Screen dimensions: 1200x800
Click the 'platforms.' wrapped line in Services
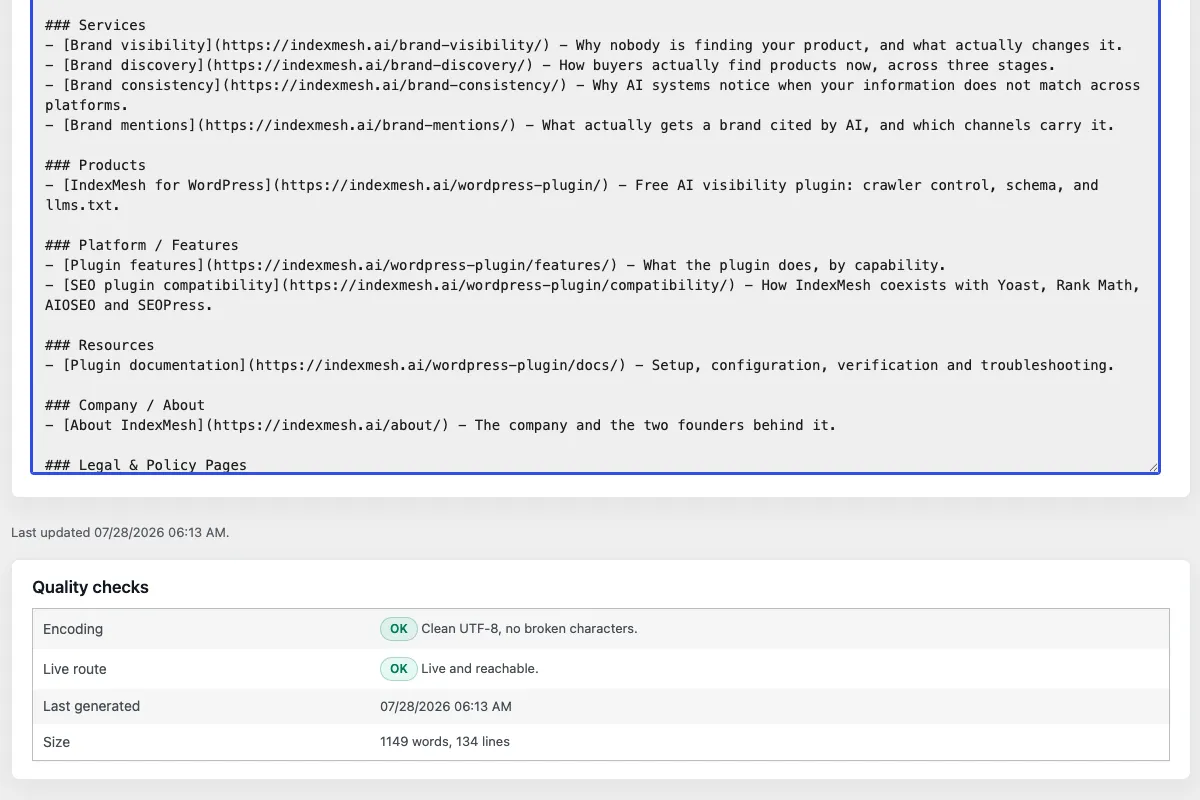click(87, 105)
